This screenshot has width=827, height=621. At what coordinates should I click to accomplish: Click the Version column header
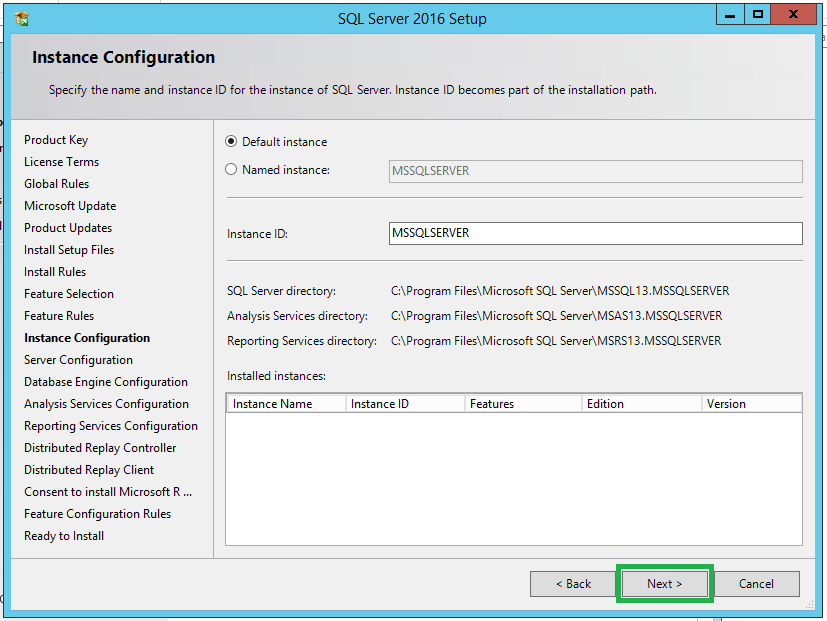pyautogui.click(x=752, y=404)
